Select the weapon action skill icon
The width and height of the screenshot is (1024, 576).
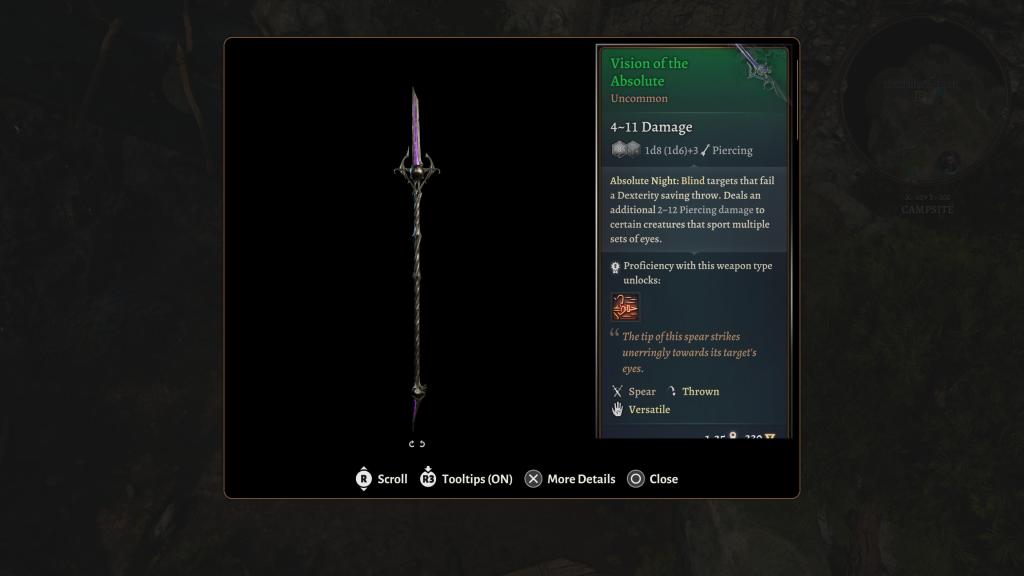(625, 306)
